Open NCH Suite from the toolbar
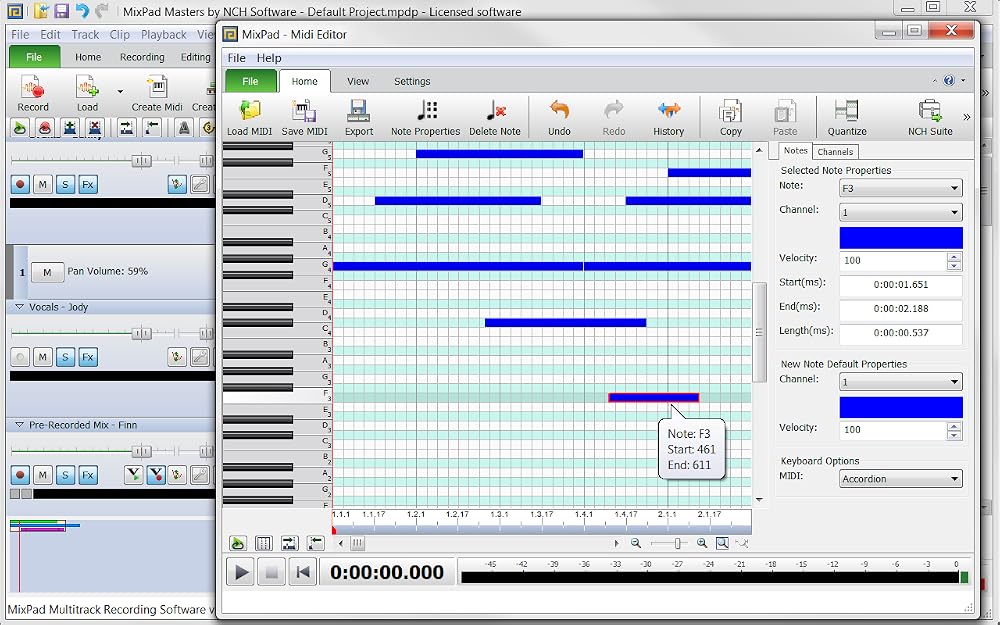The height and width of the screenshot is (625, 1000). point(930,118)
